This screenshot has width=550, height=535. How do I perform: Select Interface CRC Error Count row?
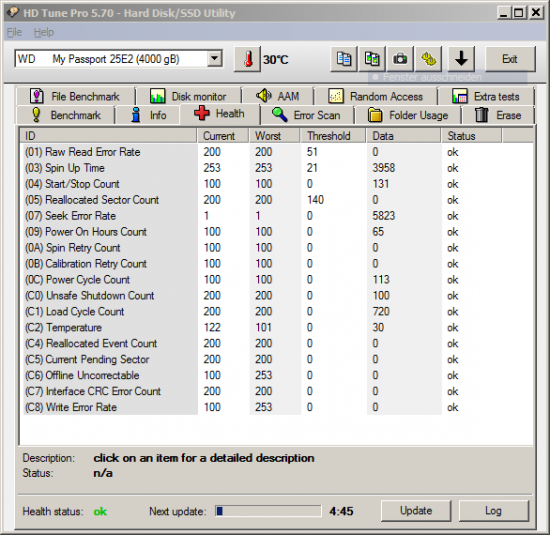[x=277, y=391]
